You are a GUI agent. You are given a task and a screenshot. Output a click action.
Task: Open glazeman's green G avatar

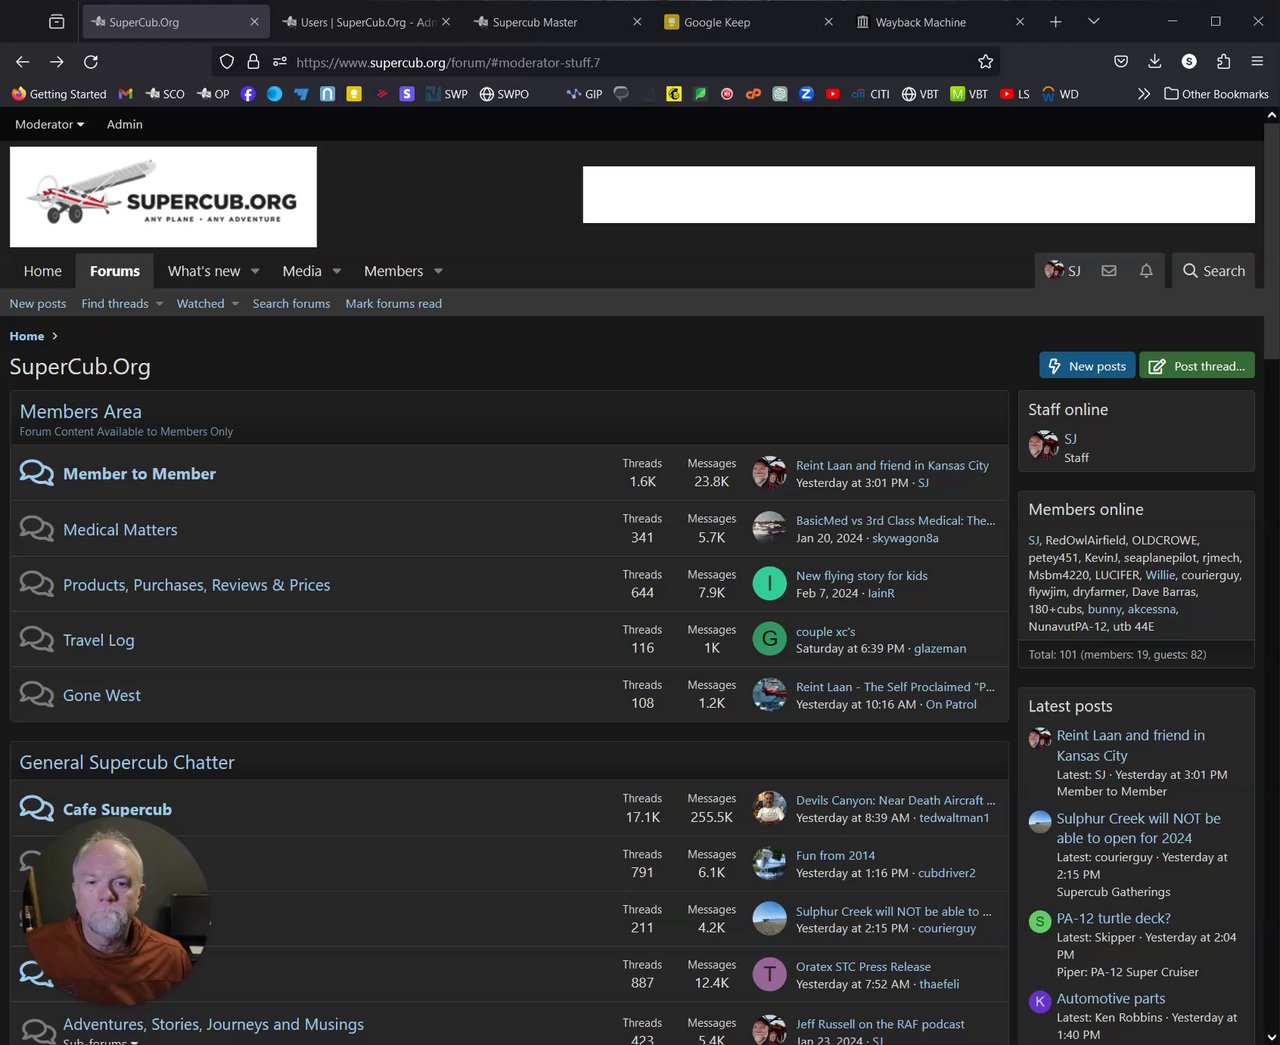click(x=769, y=638)
